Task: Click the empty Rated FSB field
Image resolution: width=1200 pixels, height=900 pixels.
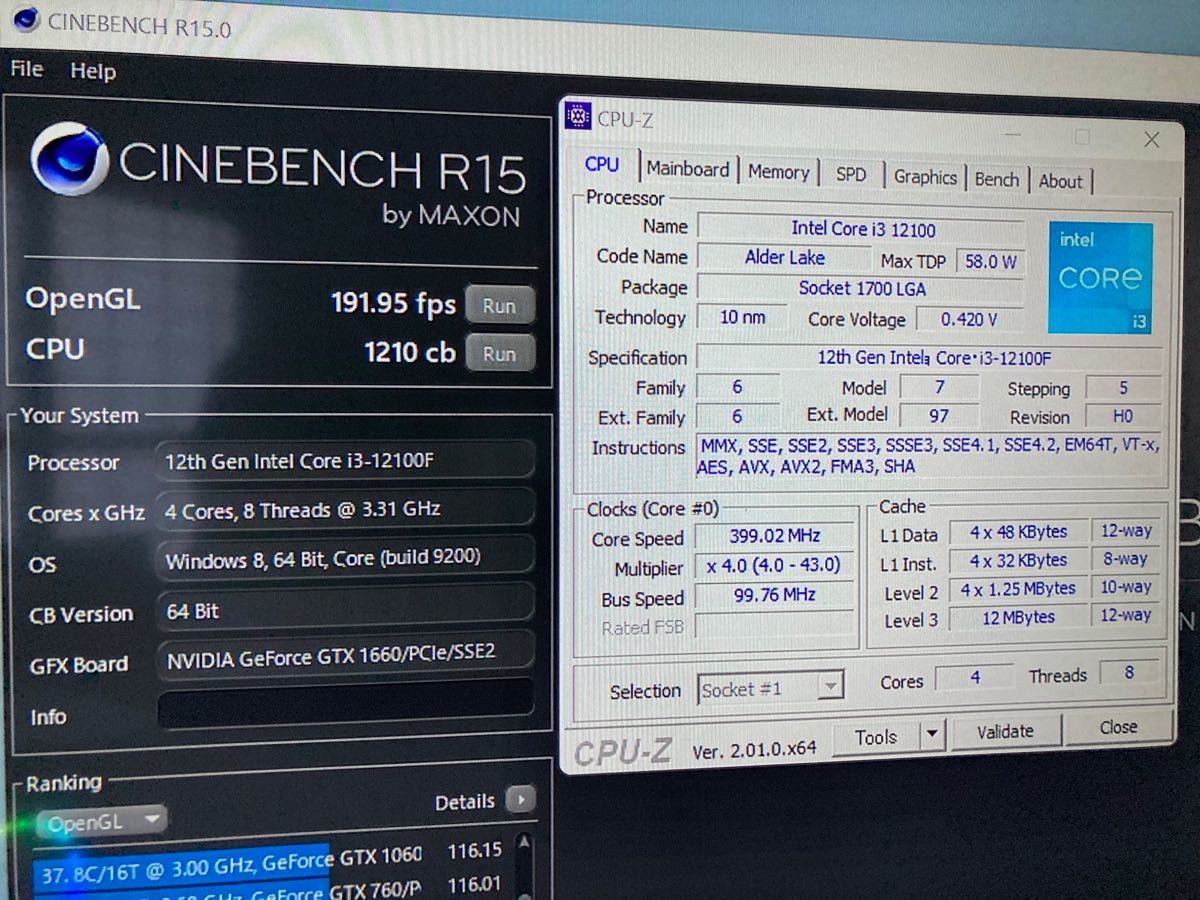Action: [775, 626]
